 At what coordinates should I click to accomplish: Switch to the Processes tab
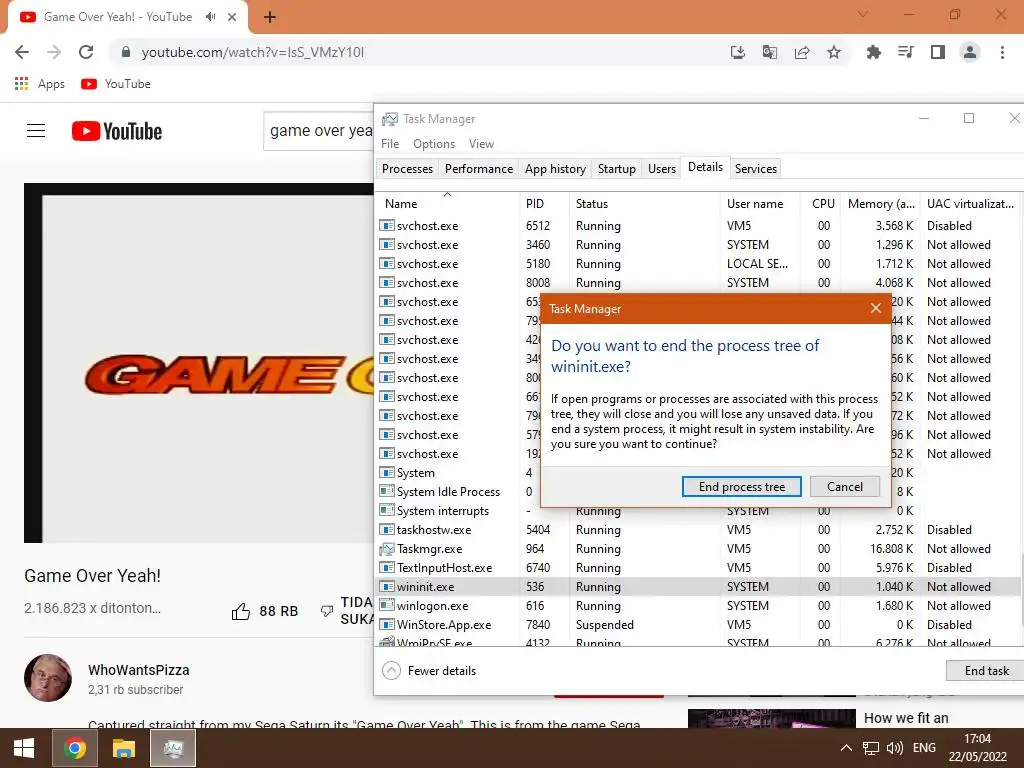click(408, 168)
